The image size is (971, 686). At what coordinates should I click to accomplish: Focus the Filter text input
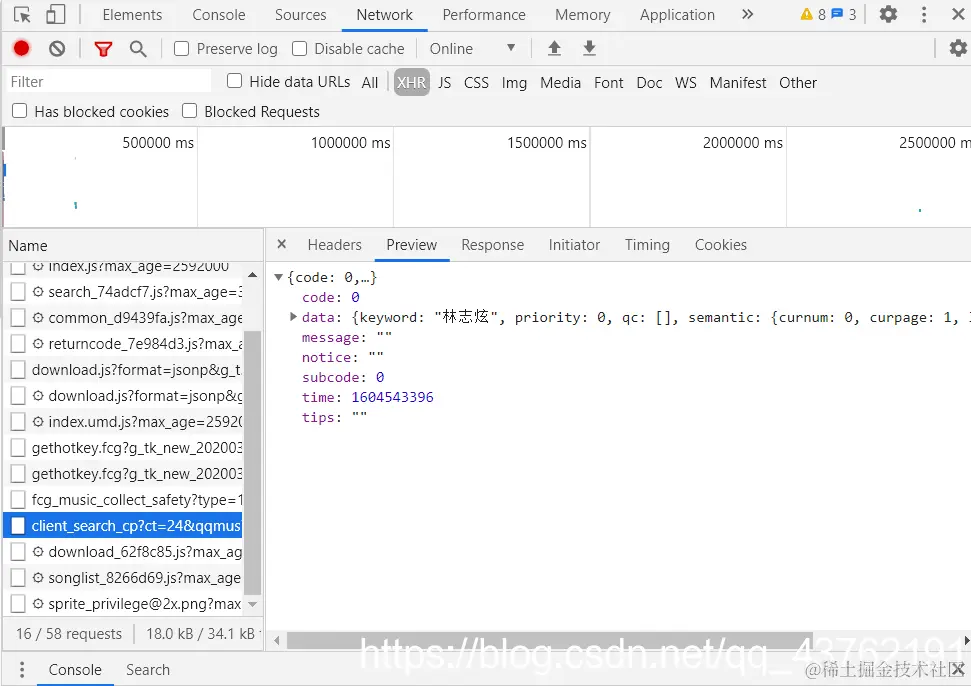pyautogui.click(x=109, y=81)
